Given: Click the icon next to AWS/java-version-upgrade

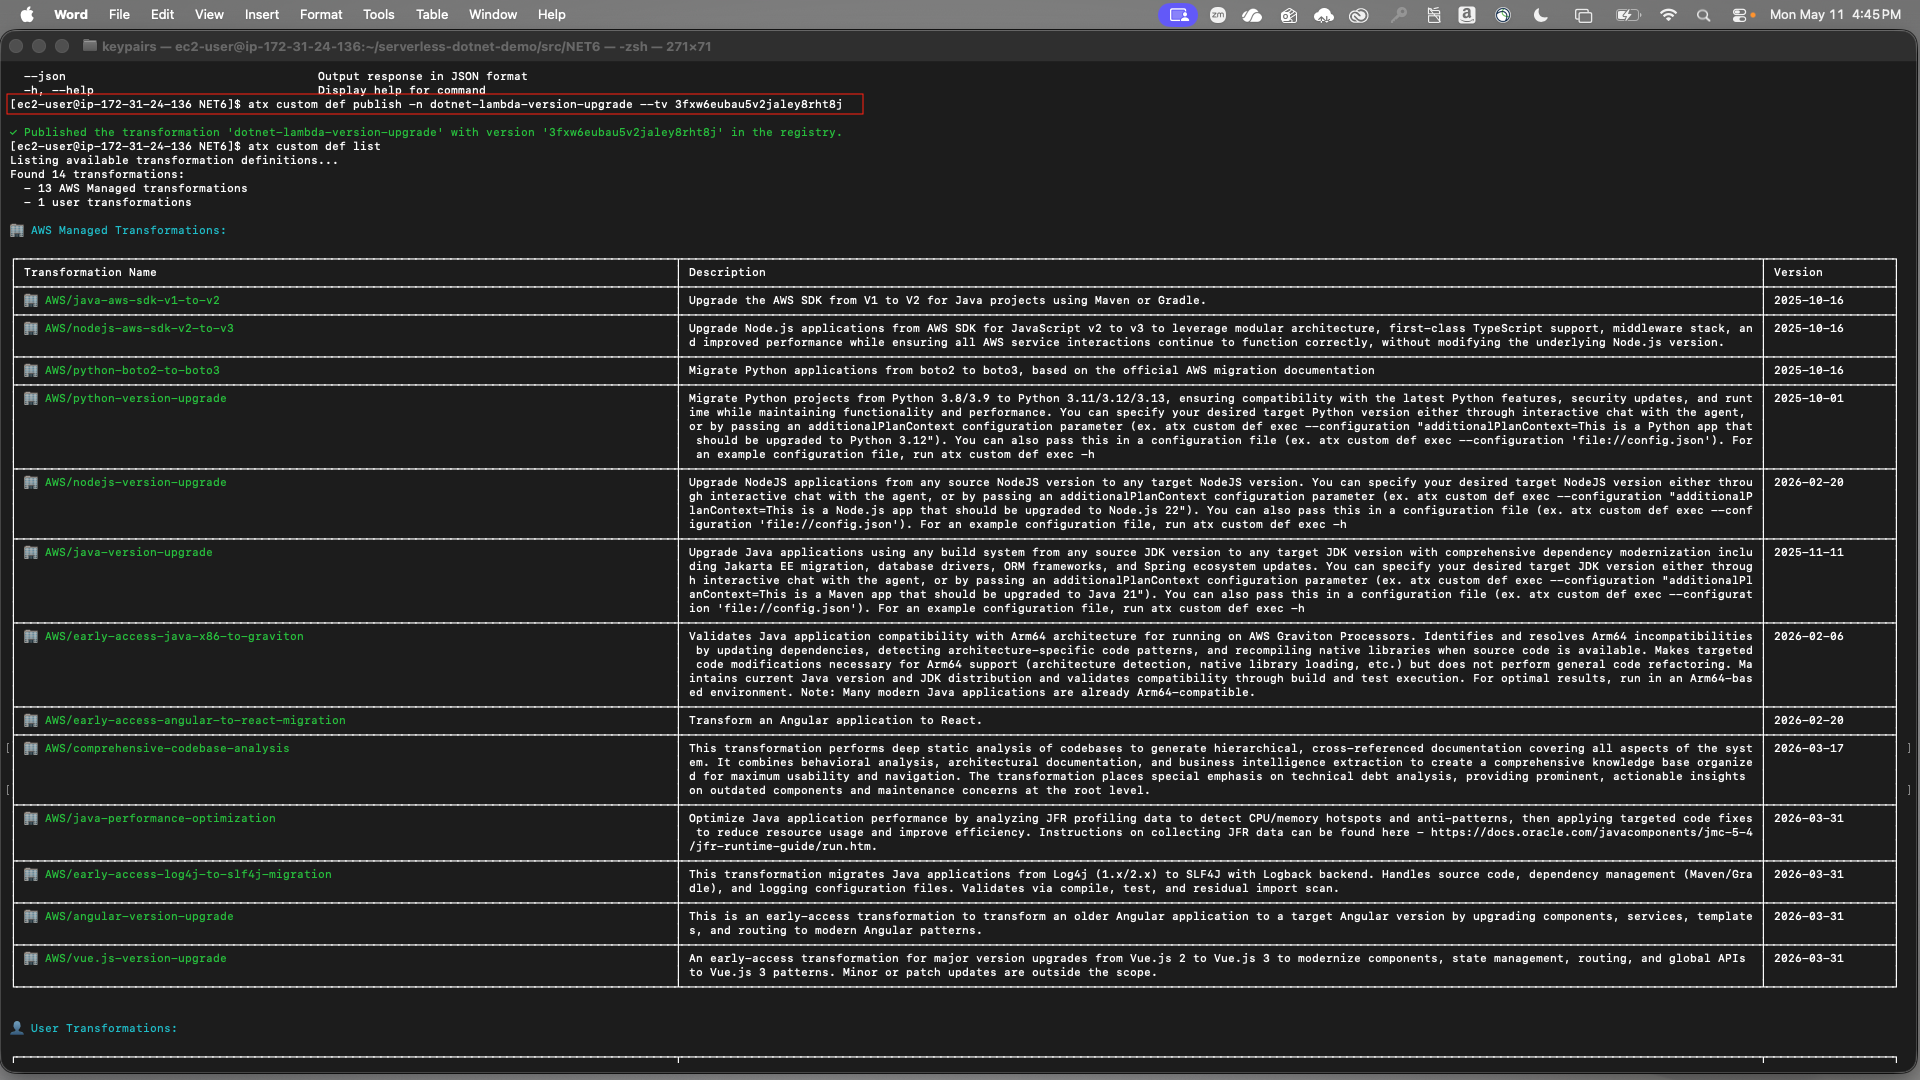Looking at the screenshot, I should pos(31,552).
